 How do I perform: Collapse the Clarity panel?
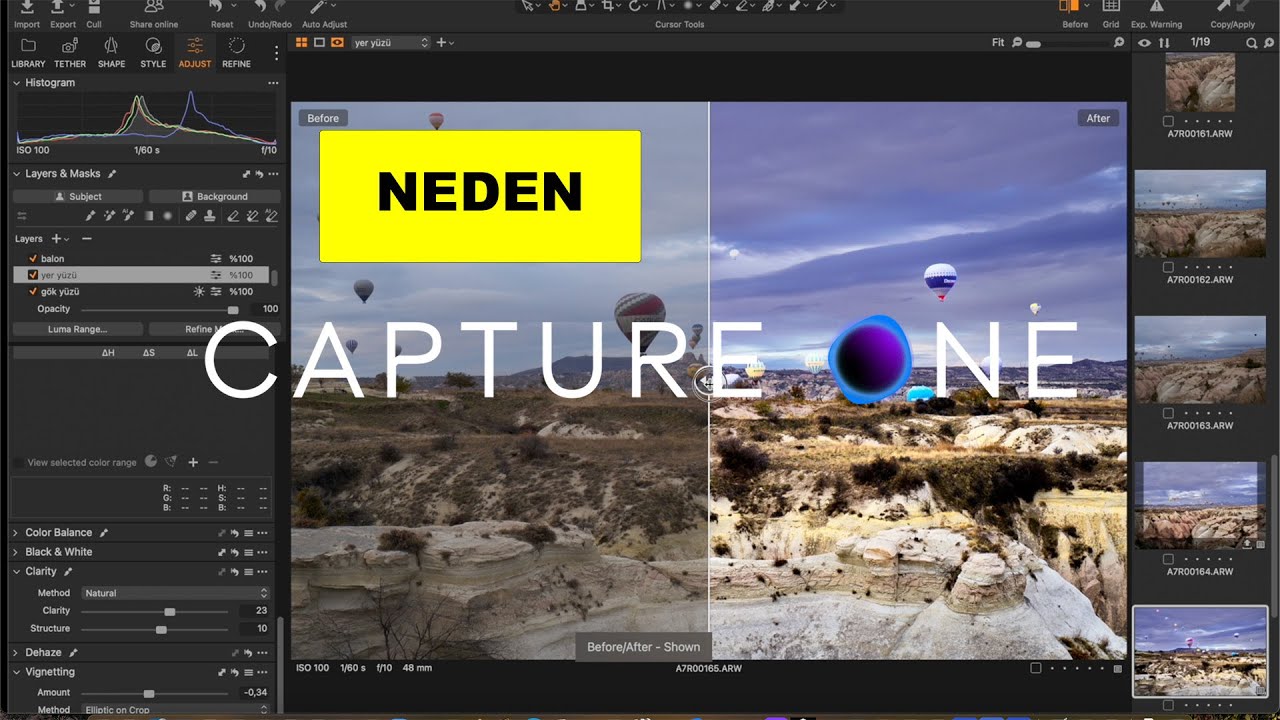pos(16,572)
